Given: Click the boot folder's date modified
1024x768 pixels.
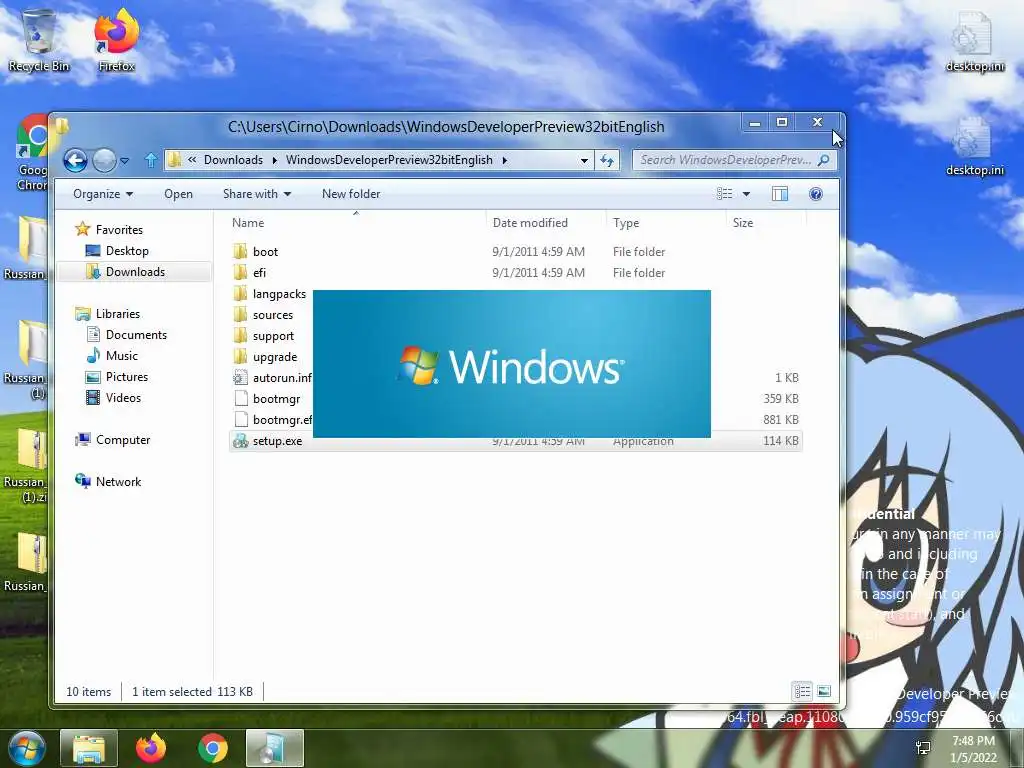Looking at the screenshot, I should [x=539, y=252].
